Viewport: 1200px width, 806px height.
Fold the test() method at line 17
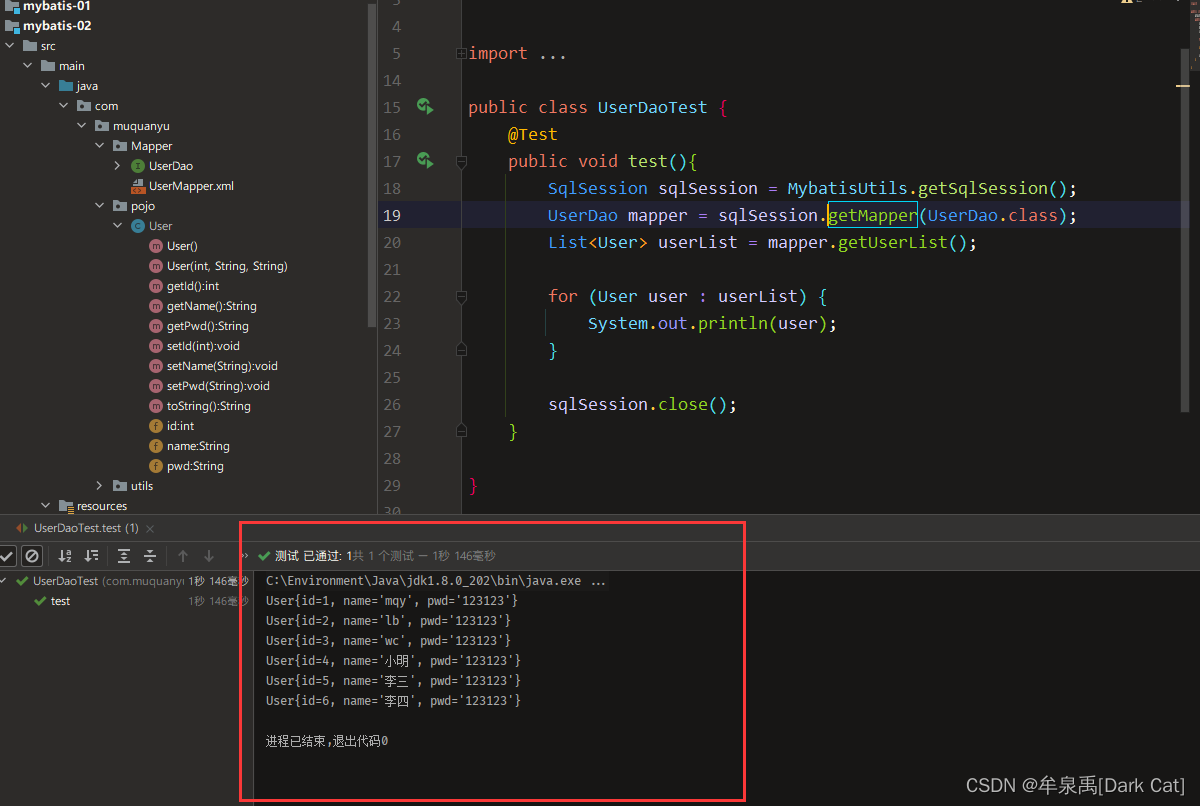coord(461,161)
